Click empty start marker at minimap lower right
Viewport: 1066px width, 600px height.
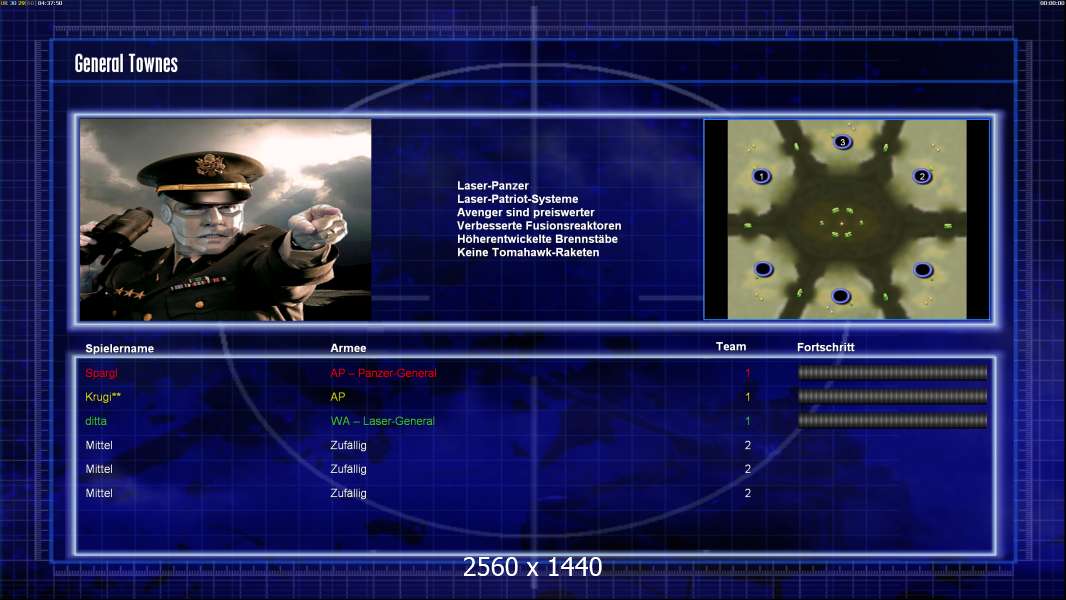(x=923, y=270)
